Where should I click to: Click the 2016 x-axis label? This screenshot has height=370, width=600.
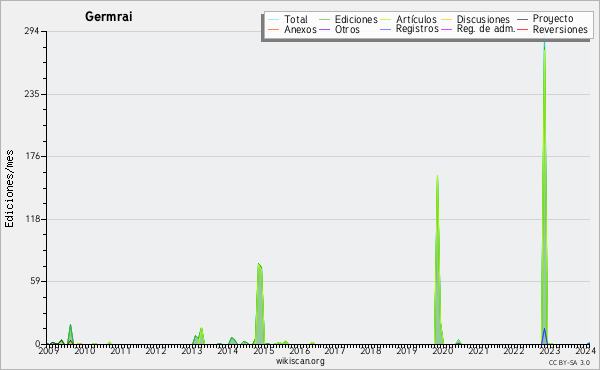[x=300, y=350]
